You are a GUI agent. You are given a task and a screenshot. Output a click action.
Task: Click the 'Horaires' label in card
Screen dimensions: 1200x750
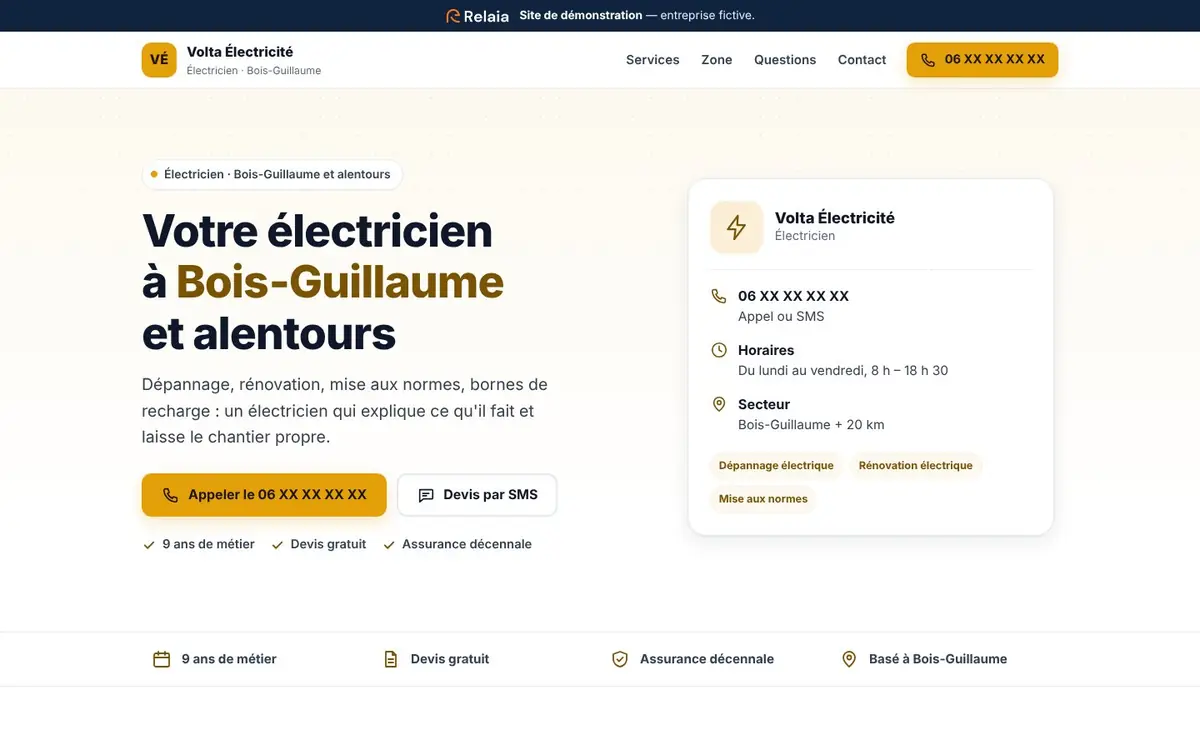click(x=766, y=350)
